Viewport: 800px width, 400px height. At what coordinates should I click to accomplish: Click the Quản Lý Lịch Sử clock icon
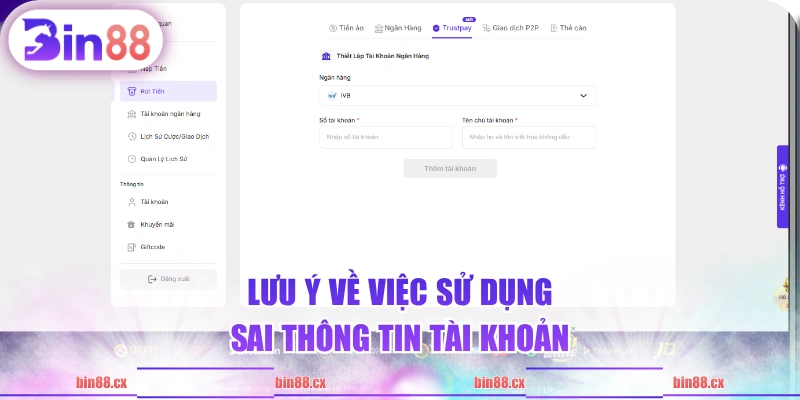(132, 159)
